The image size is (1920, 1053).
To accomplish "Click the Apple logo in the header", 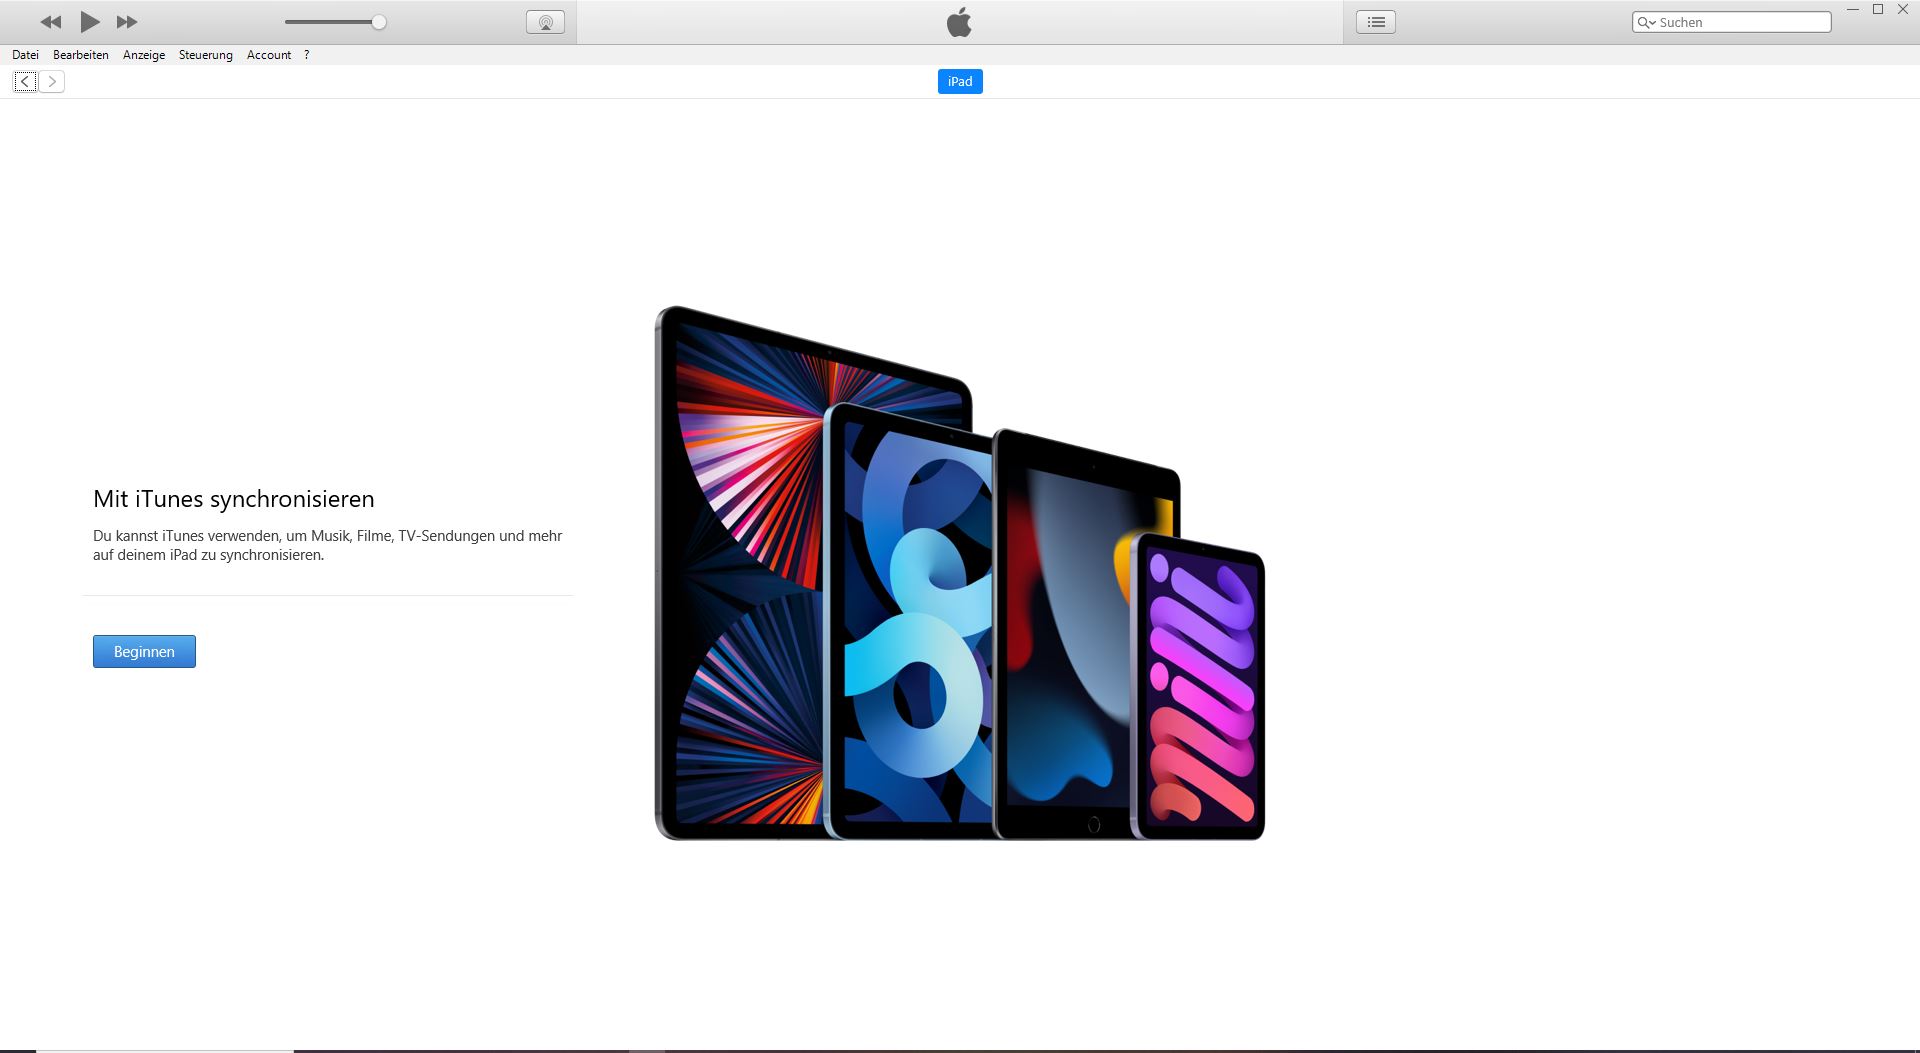I will click(959, 22).
